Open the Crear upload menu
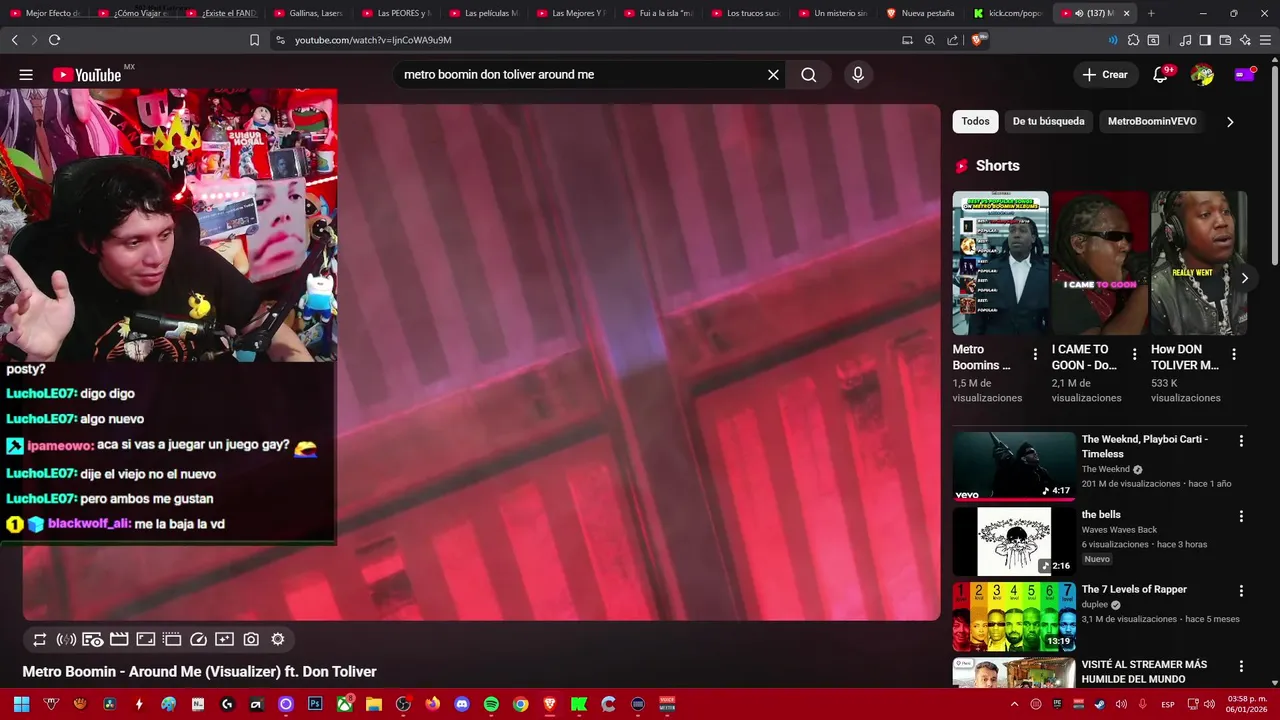The width and height of the screenshot is (1280, 720). coord(1105,75)
